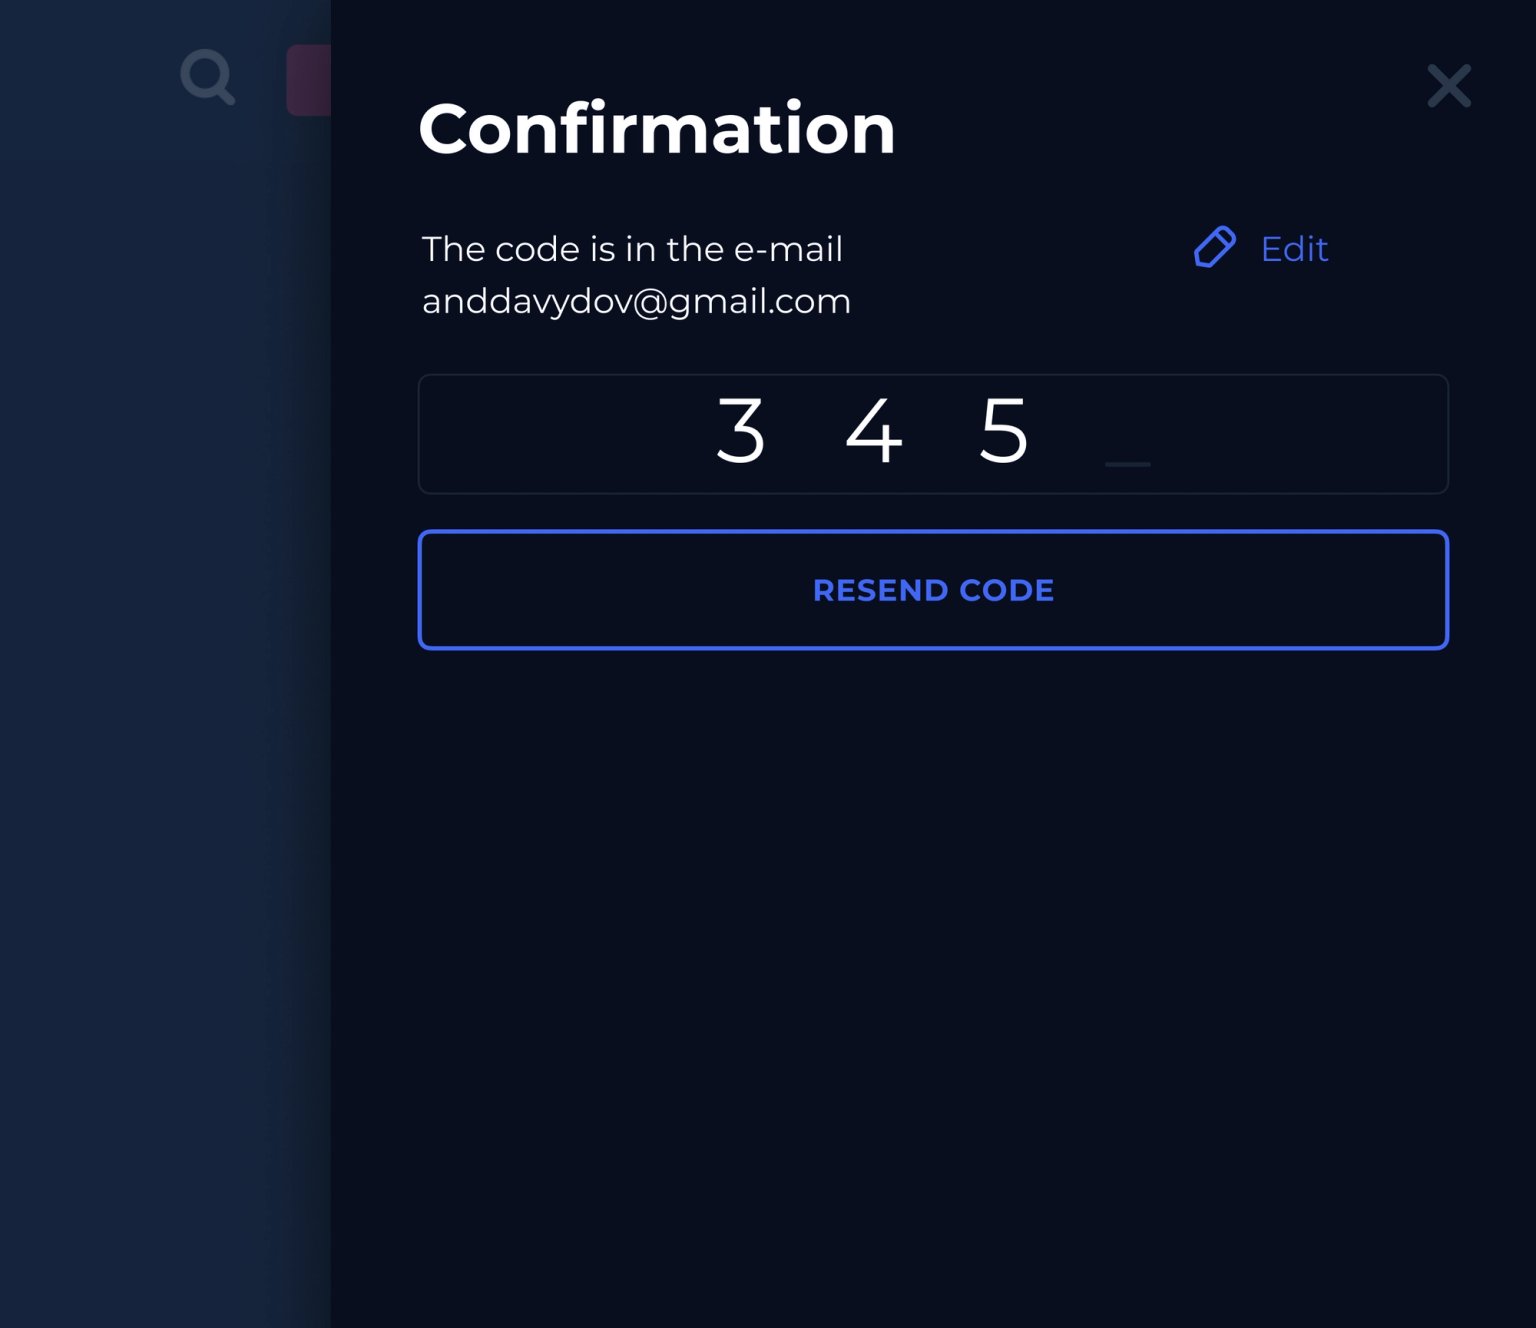Click the Confirmation heading
Viewport: 1536px width, 1328px height.
tap(656, 129)
